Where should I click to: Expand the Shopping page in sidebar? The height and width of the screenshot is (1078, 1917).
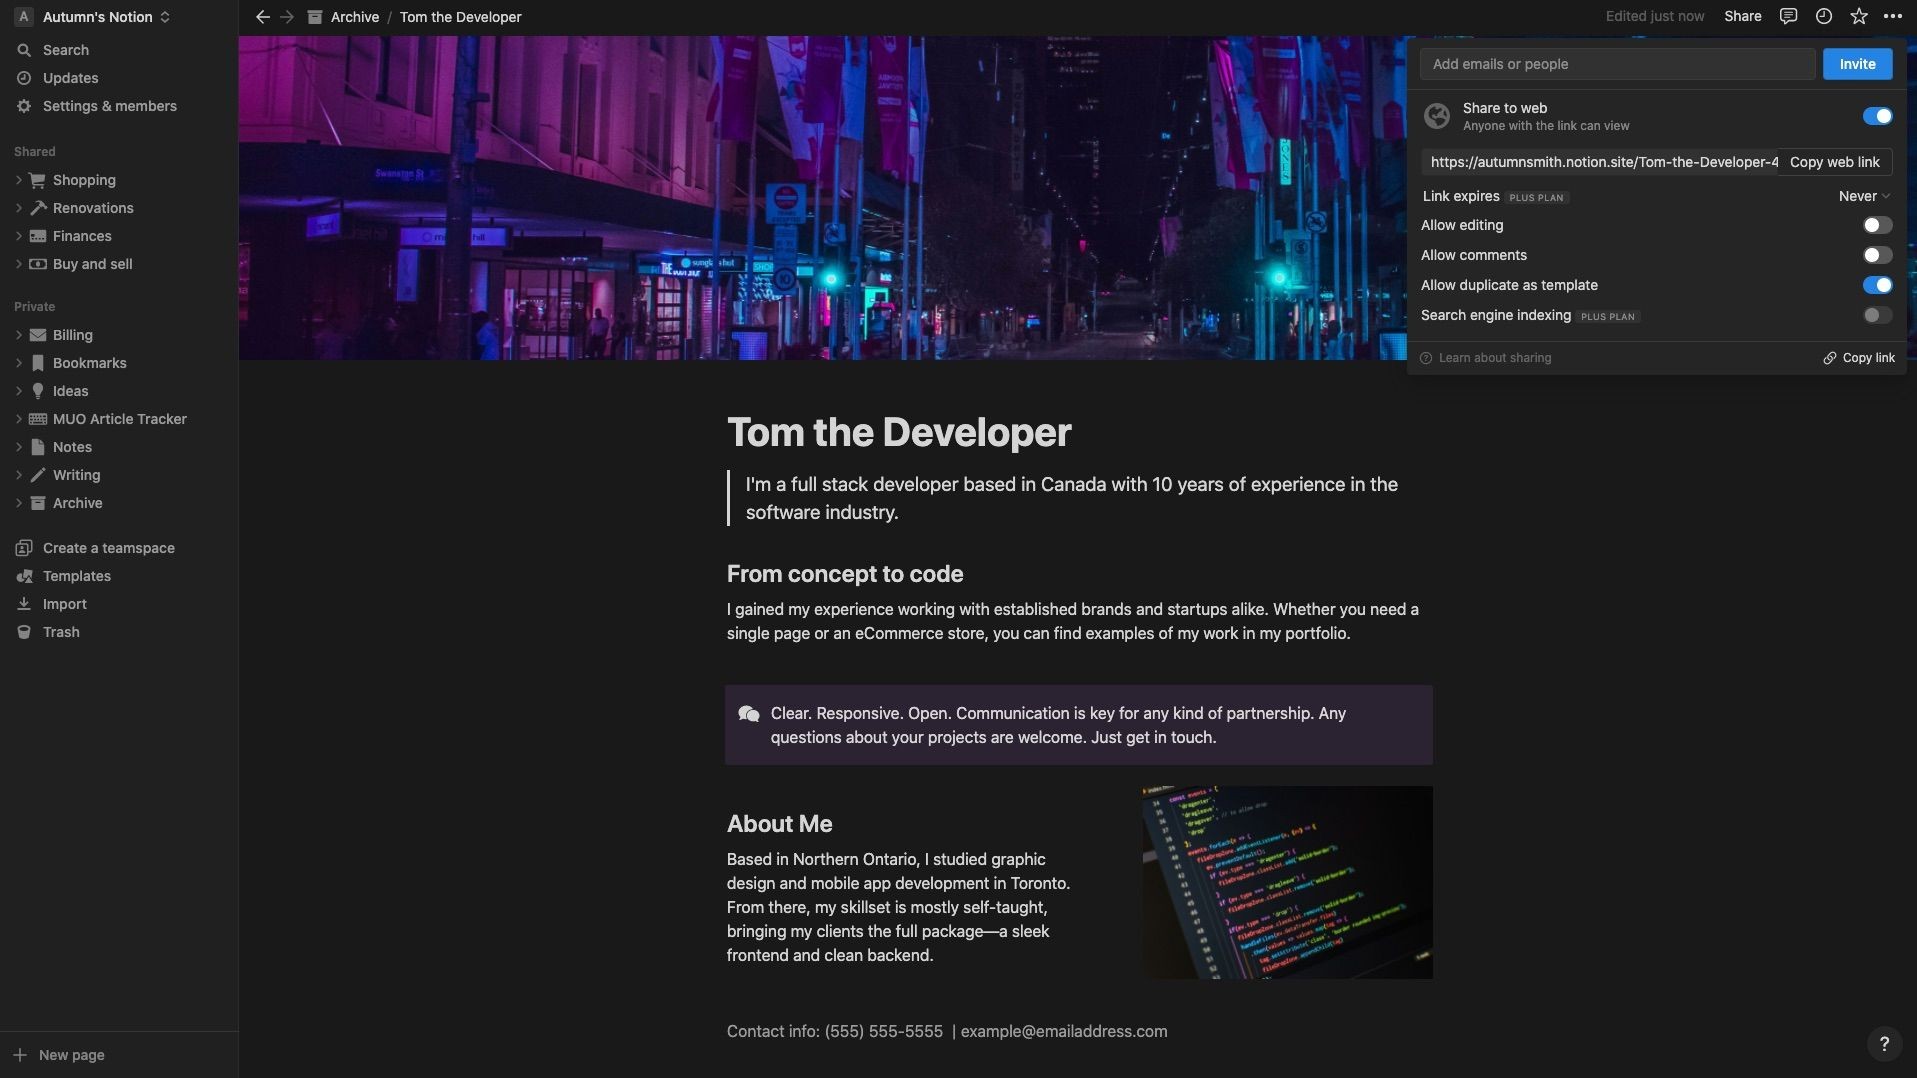coord(19,180)
